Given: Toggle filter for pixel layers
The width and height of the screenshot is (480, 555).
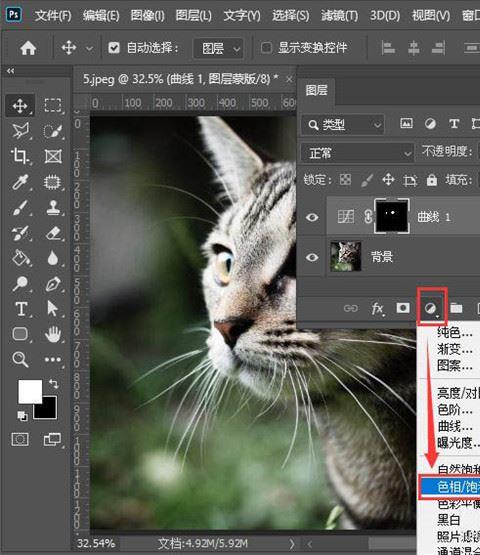Looking at the screenshot, I should (x=406, y=124).
